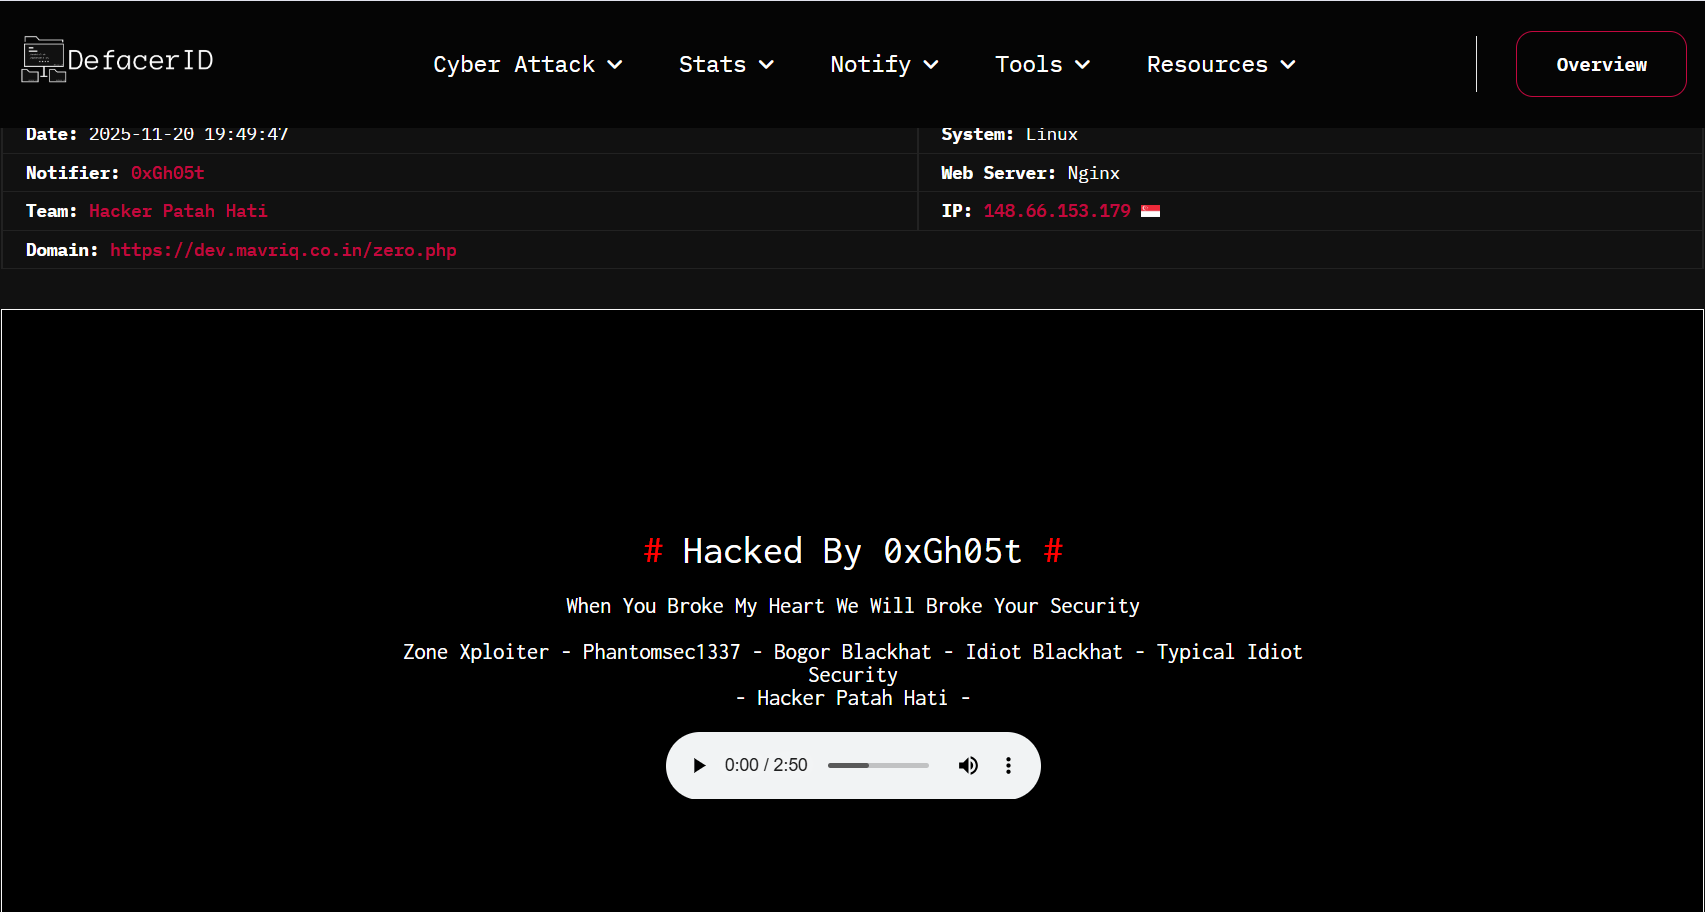Click the DefacerID site name text
Viewport: 1705px width, 912px height.
click(140, 61)
